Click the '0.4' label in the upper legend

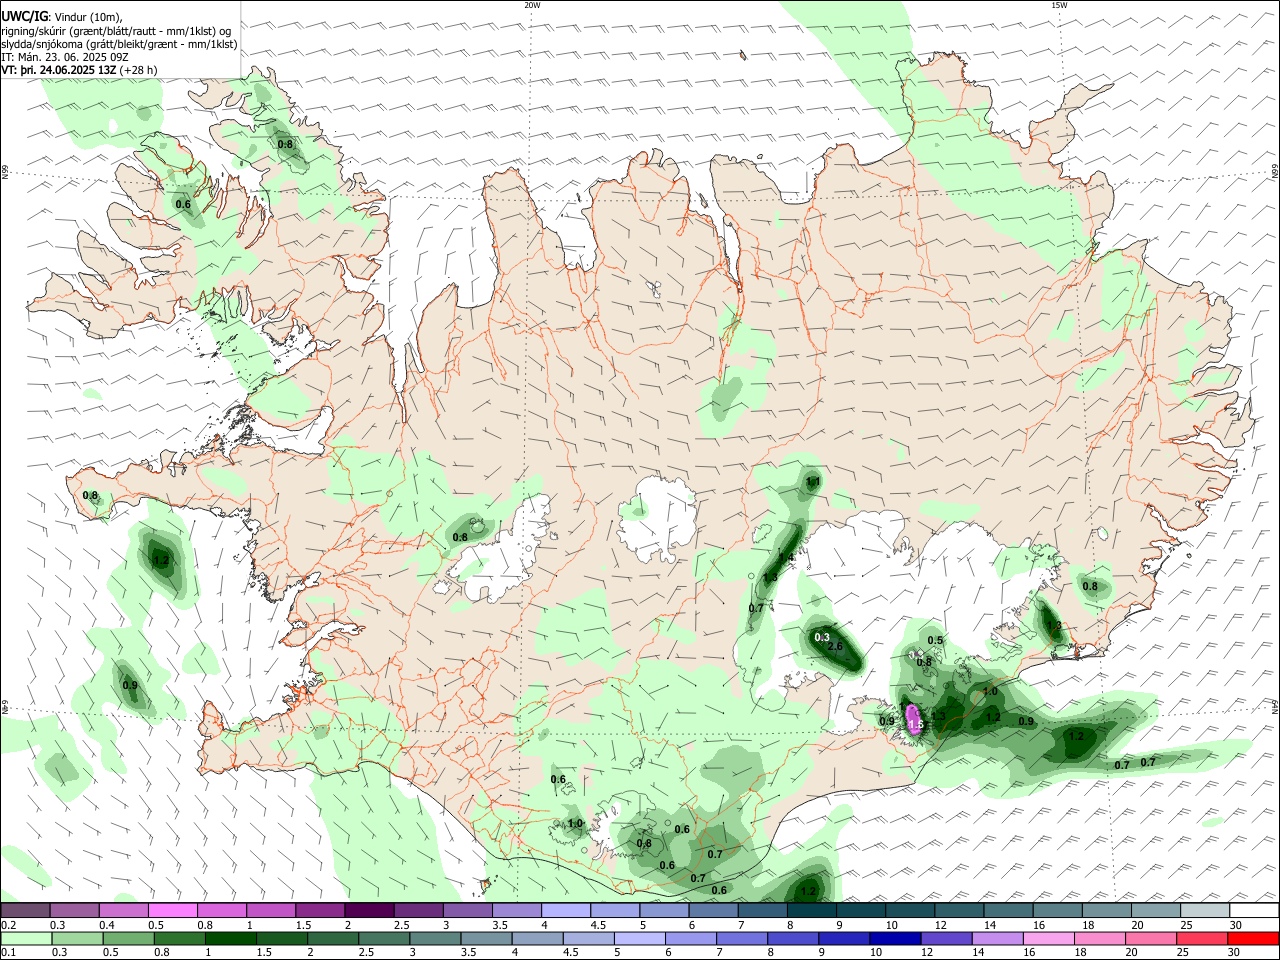coord(107,925)
